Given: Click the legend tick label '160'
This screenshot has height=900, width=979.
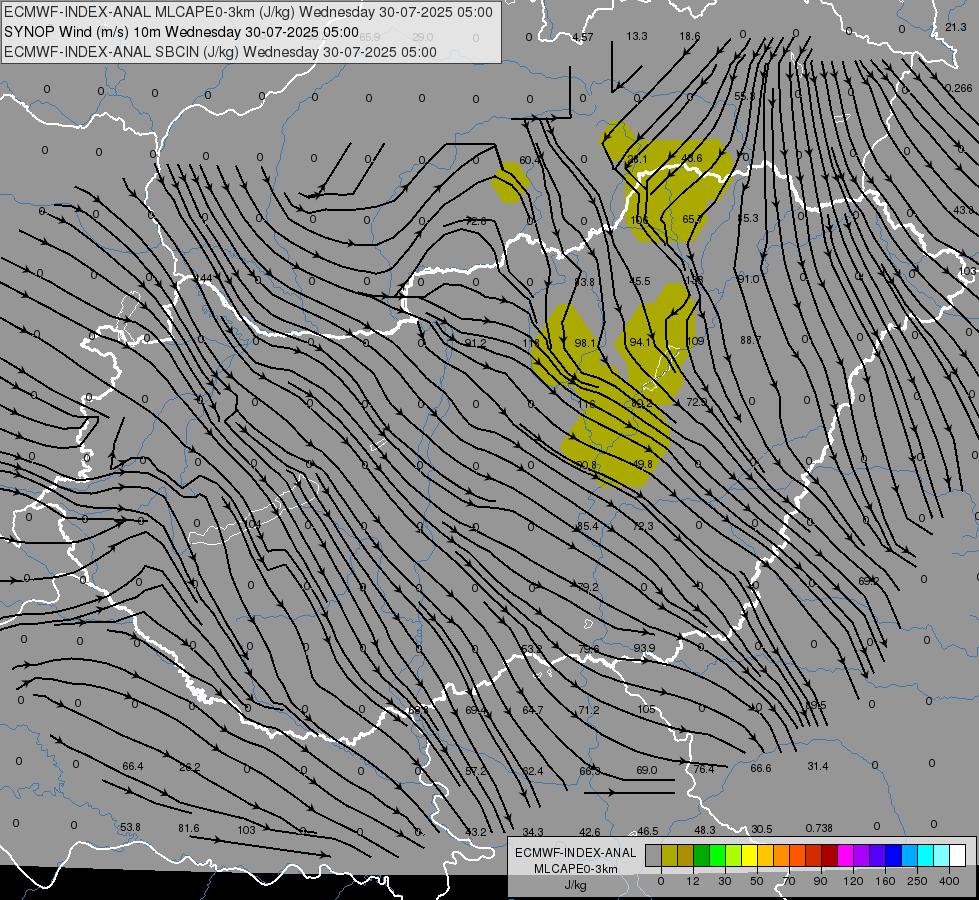Looking at the screenshot, I should point(885,881).
